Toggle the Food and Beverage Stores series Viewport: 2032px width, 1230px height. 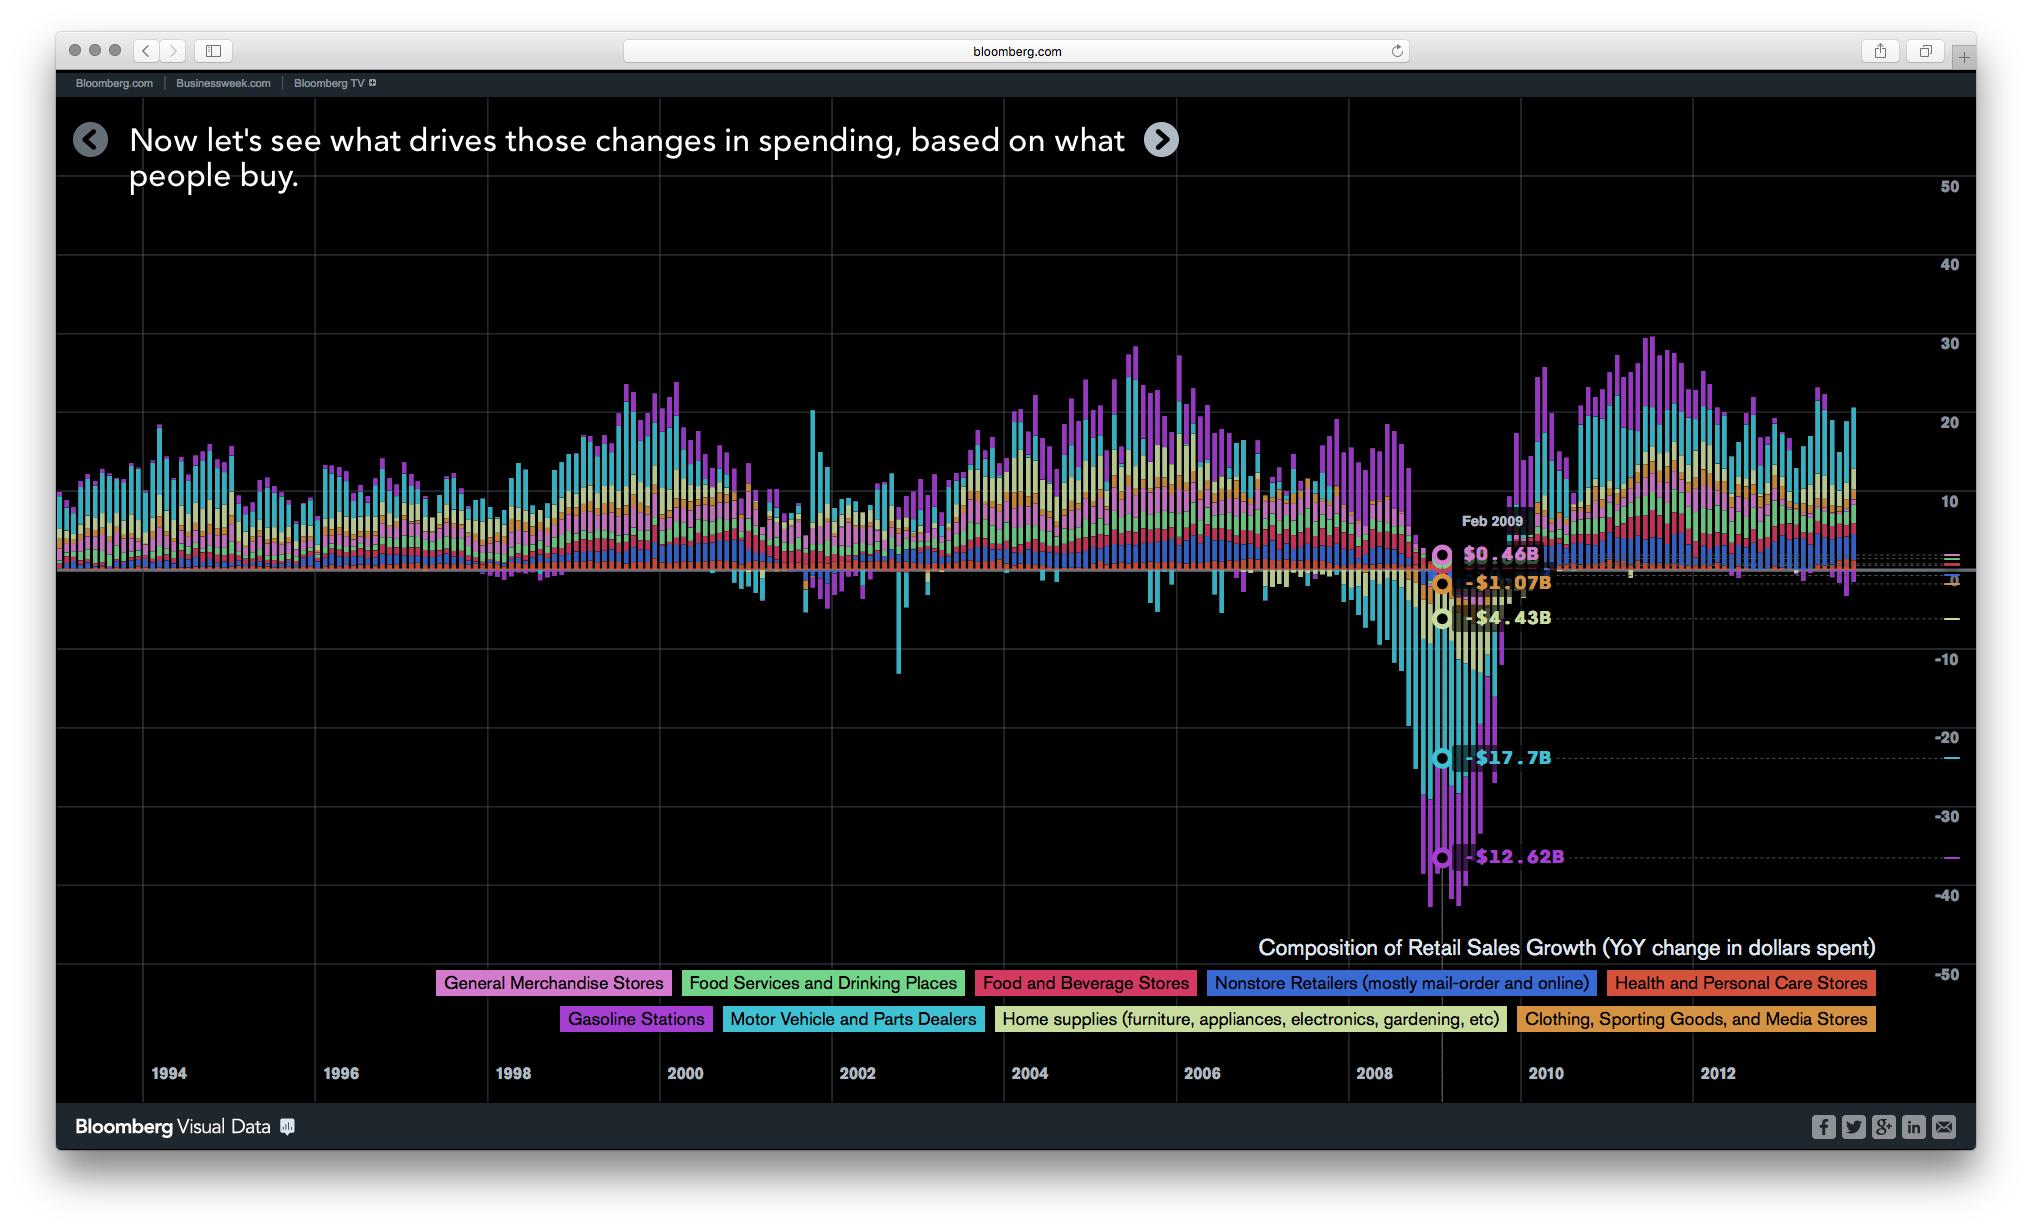click(1086, 983)
